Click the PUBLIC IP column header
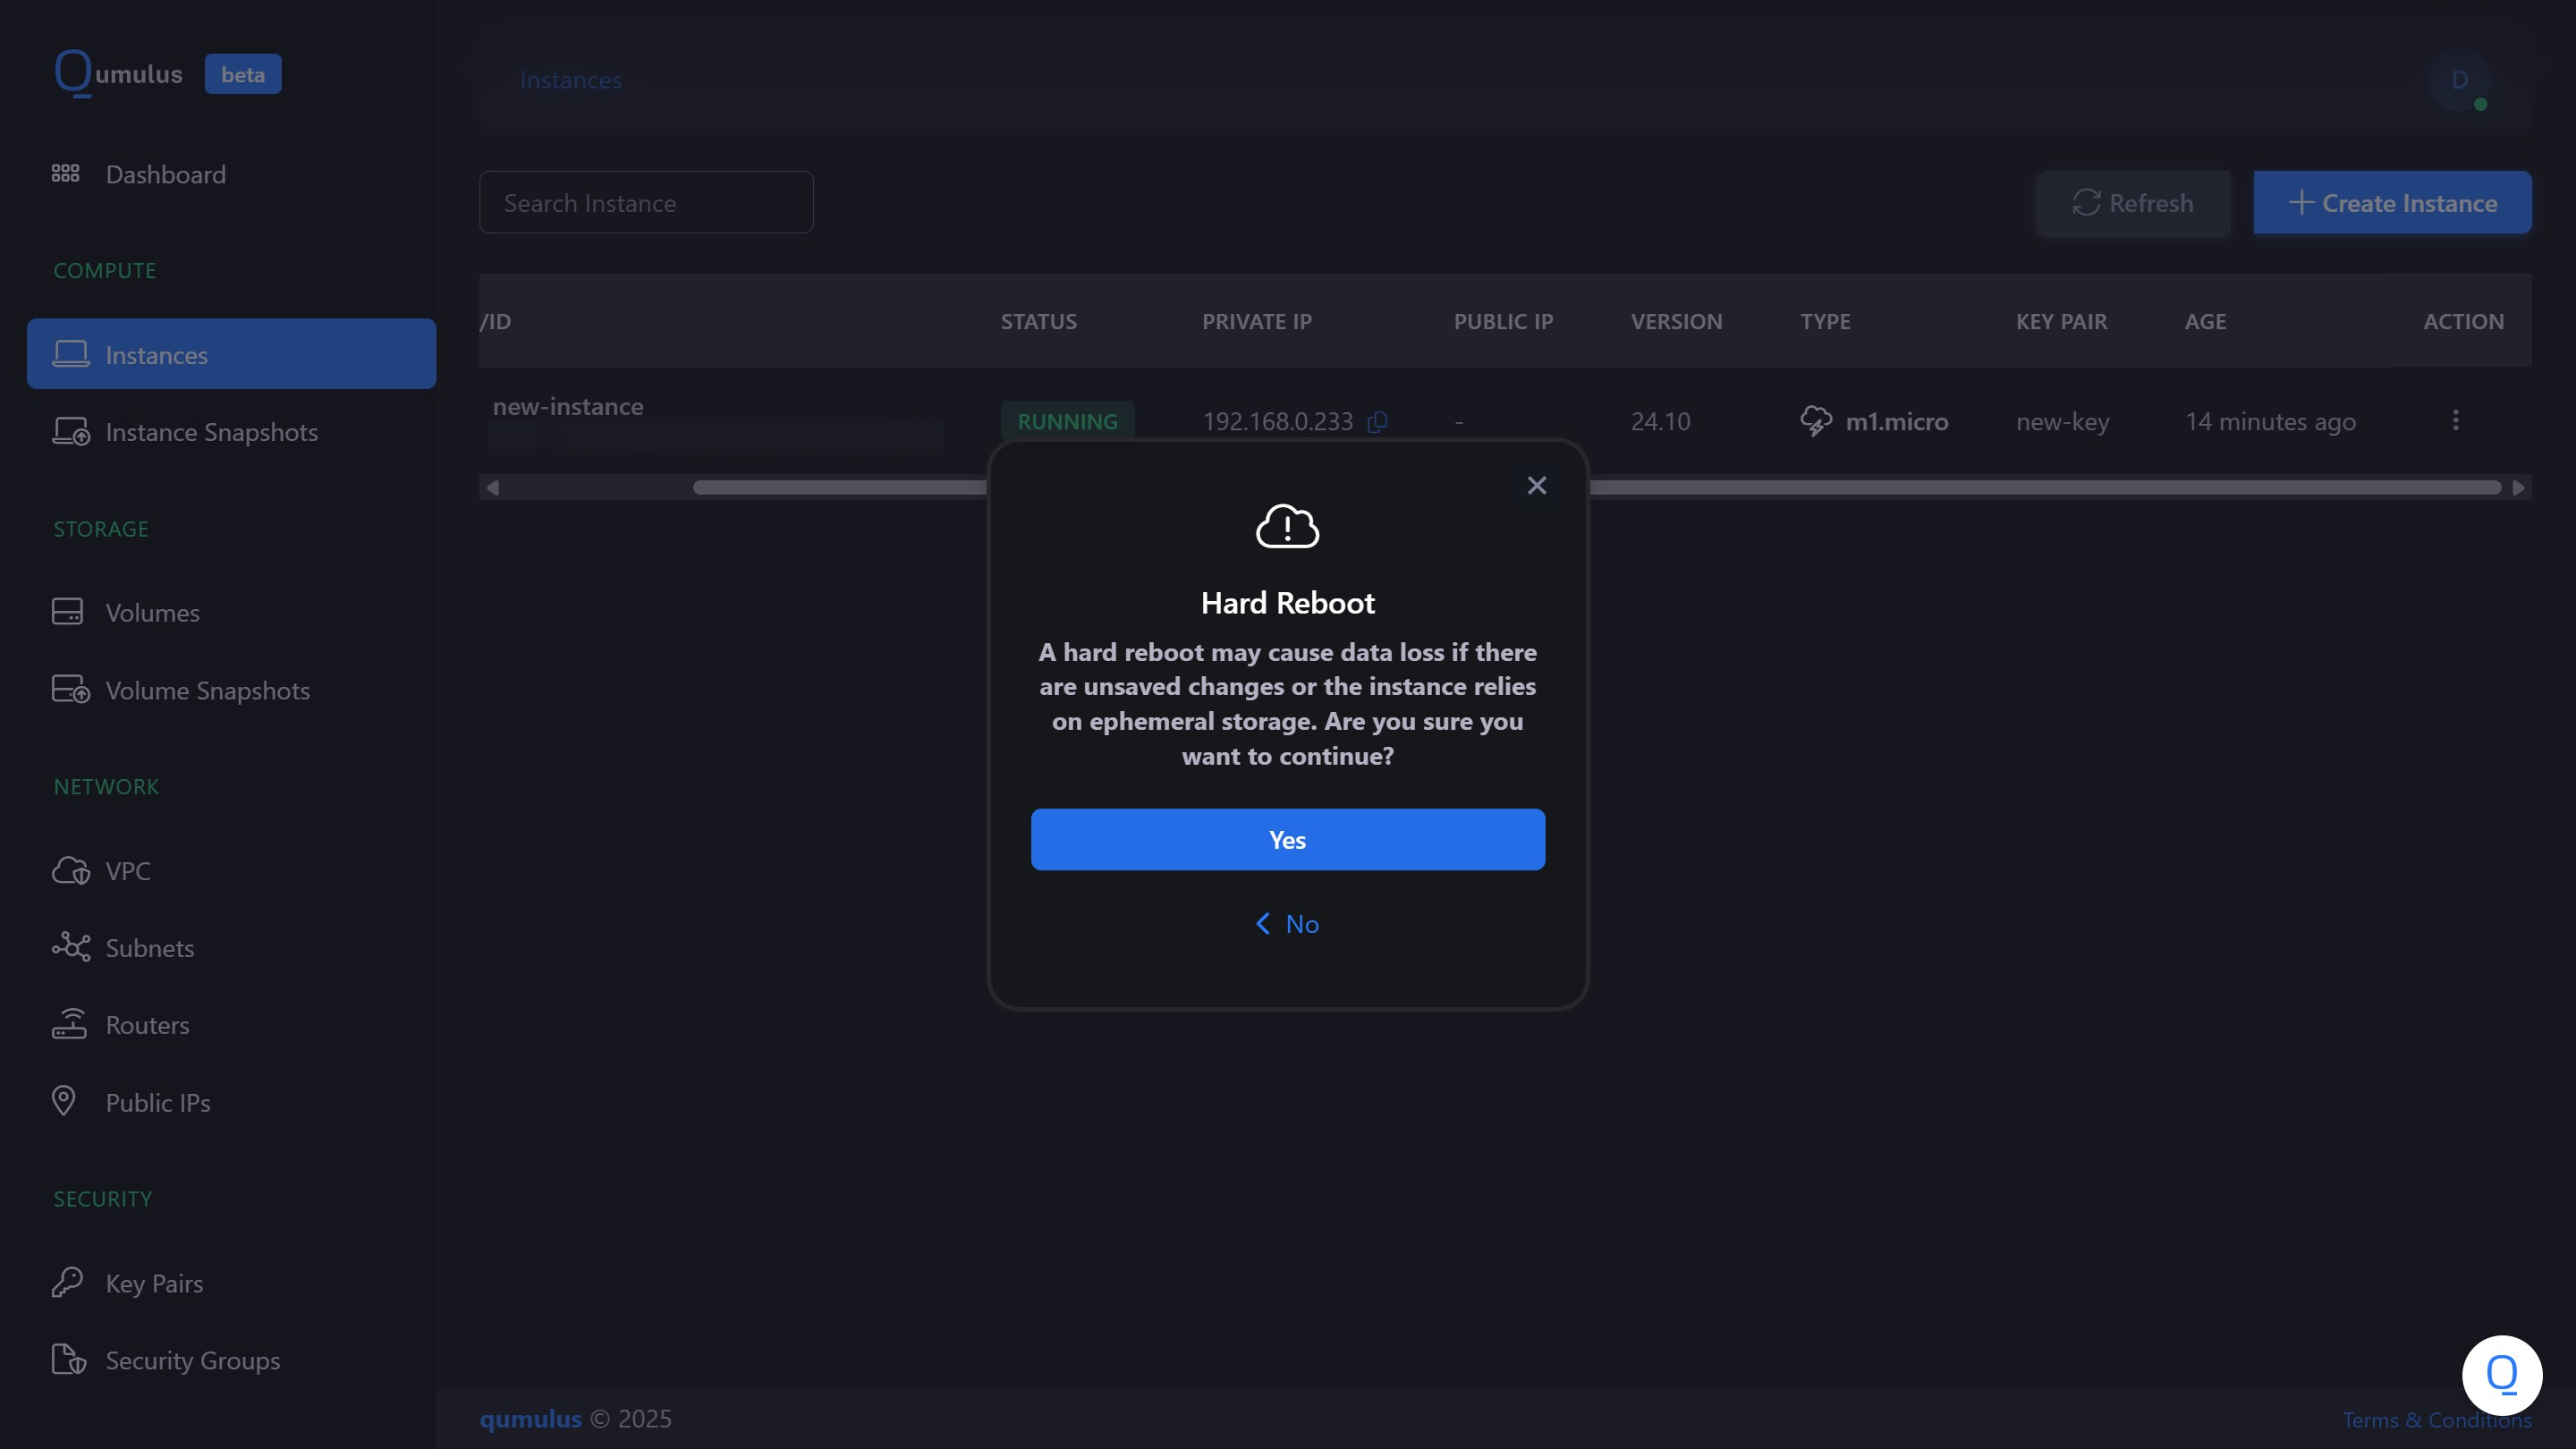Image resolution: width=2576 pixels, height=1449 pixels. [1503, 321]
